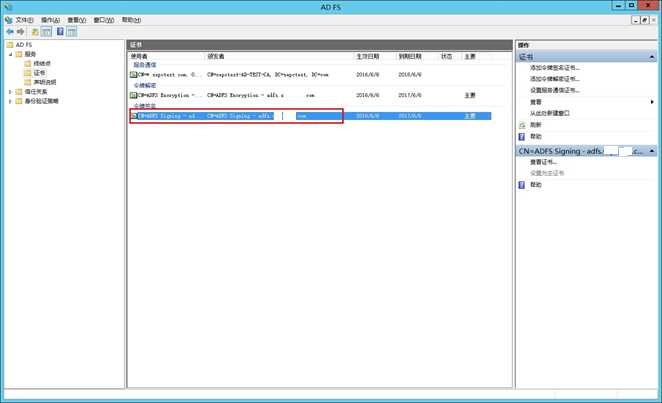
Task: Select 声明说明 node in tree
Action: (45, 82)
